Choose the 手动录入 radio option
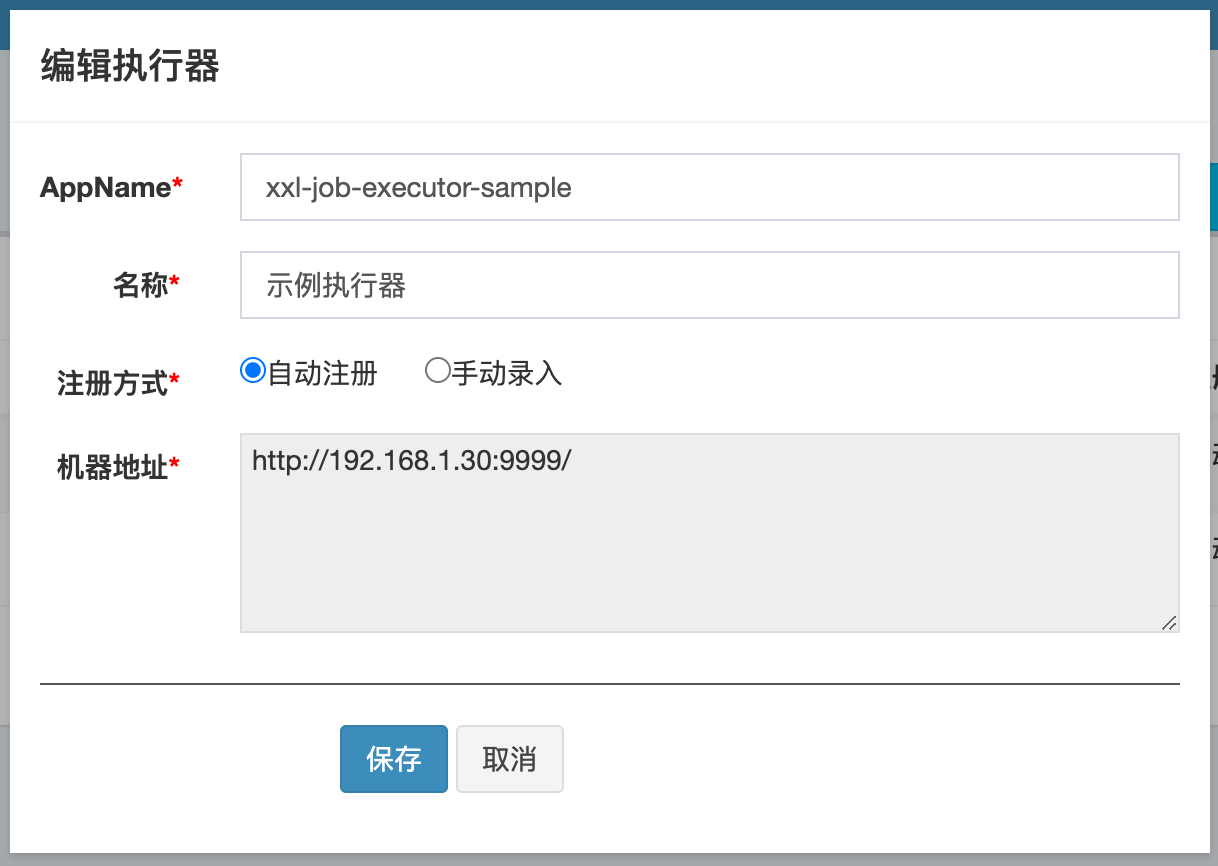The image size is (1218, 866). tap(437, 371)
